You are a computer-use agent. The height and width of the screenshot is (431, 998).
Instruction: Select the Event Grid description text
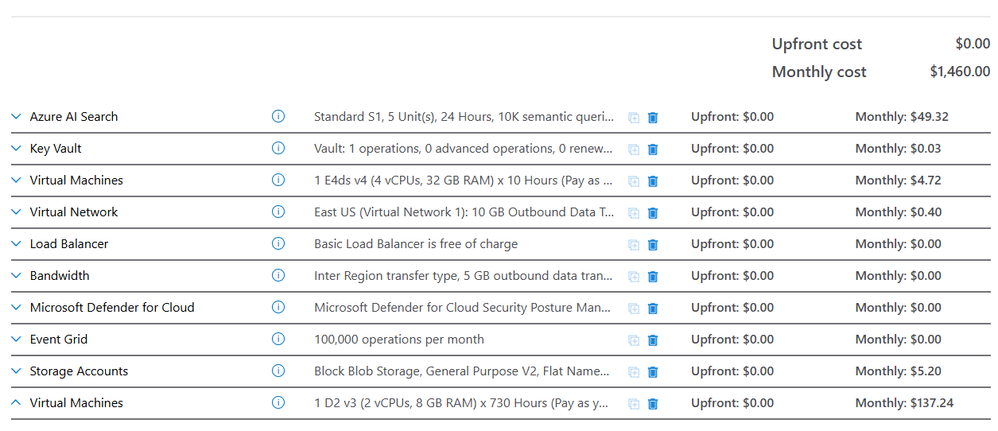[x=399, y=340]
